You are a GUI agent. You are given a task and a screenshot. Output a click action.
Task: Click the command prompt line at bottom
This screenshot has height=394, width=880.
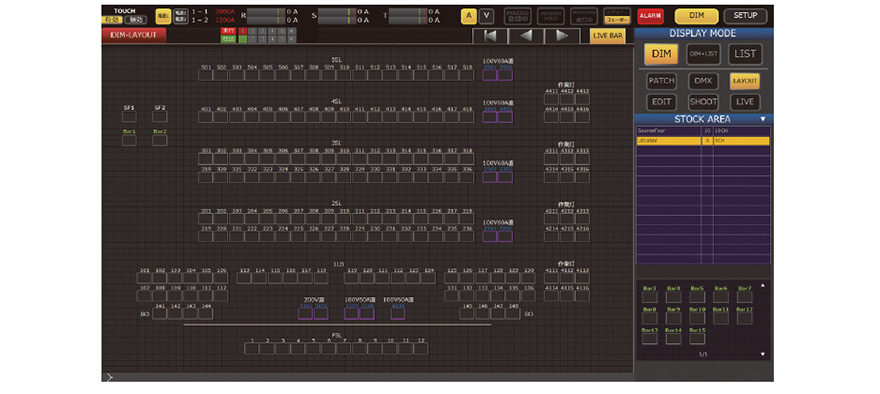pos(368,378)
